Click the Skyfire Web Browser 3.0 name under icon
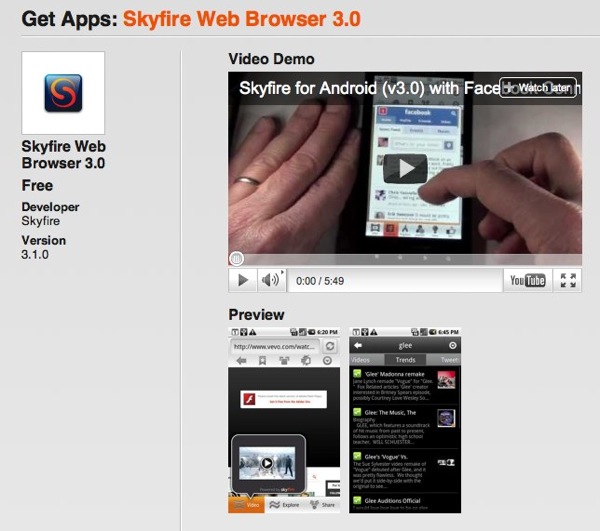Screen dimensions: 600x531 [x=64, y=155]
